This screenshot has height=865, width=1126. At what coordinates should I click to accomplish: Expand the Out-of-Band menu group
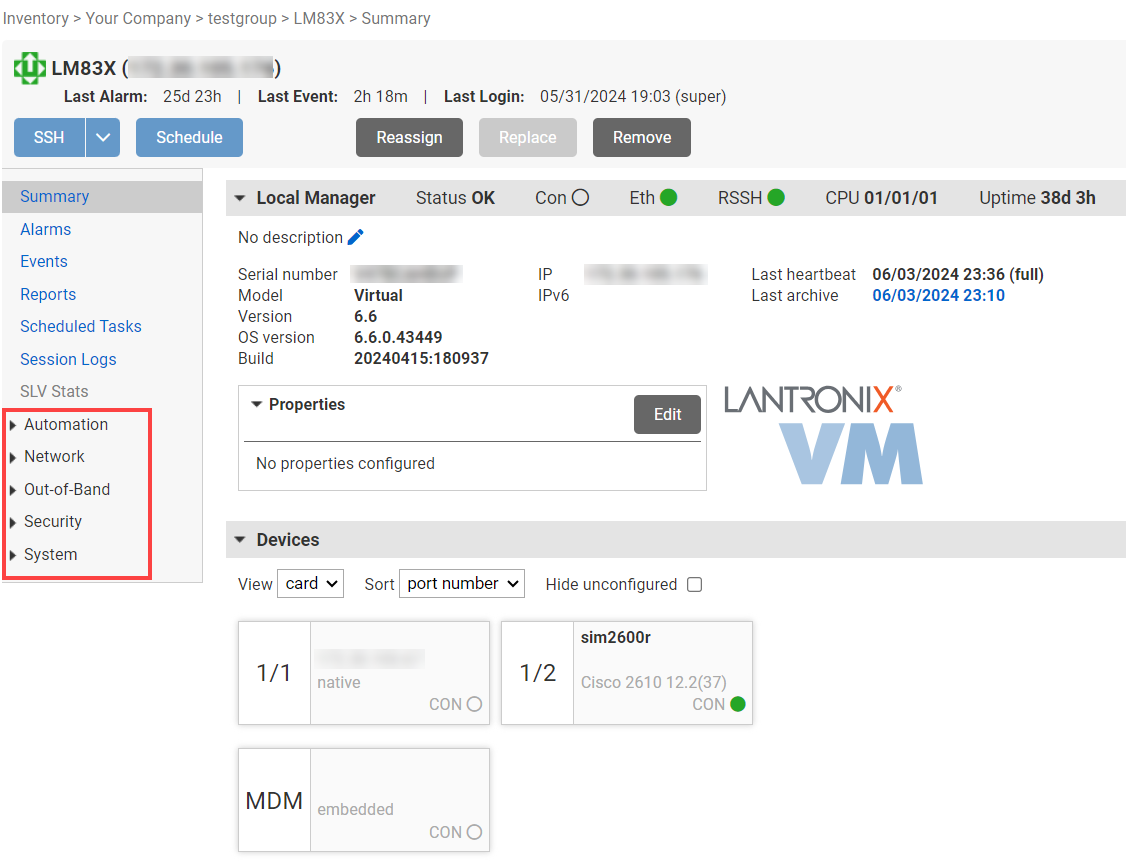point(67,490)
